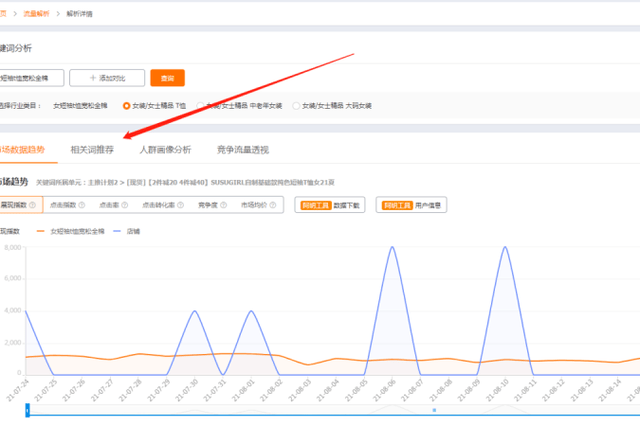Click the help icon beside 展现指数
640x426 pixels.
coord(33,205)
